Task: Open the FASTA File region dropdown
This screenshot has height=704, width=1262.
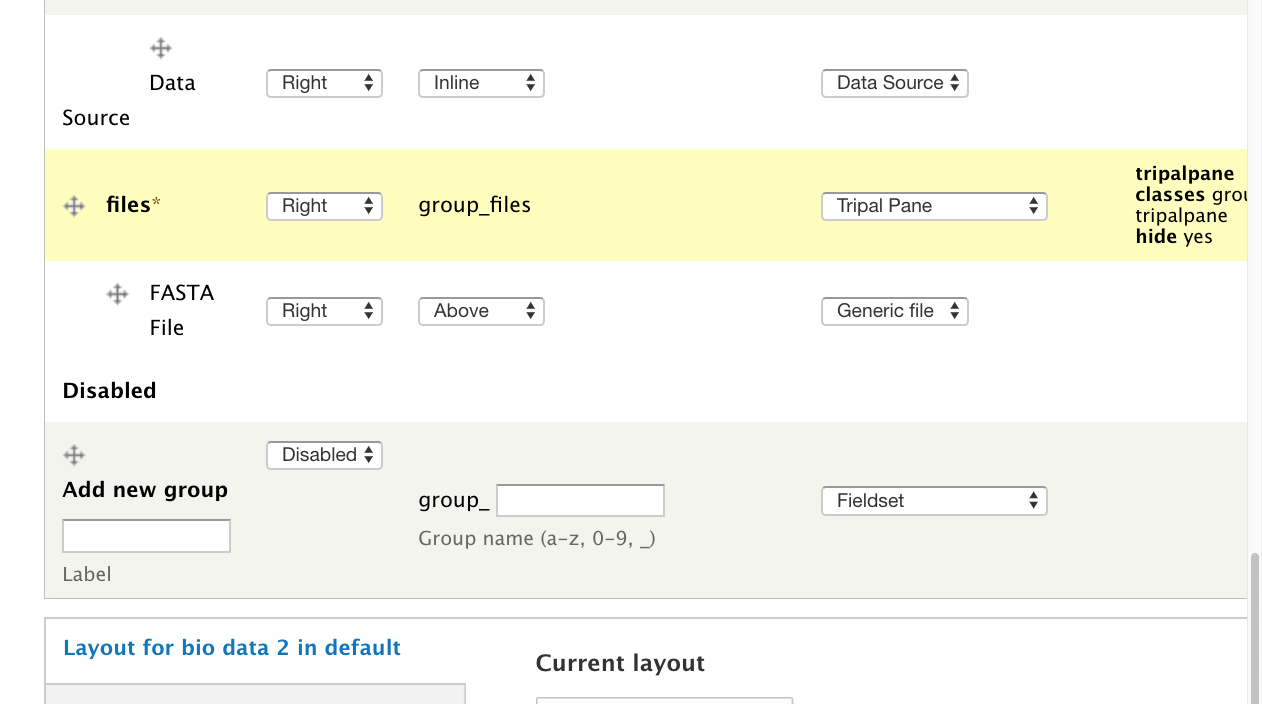Action: pyautogui.click(x=324, y=311)
